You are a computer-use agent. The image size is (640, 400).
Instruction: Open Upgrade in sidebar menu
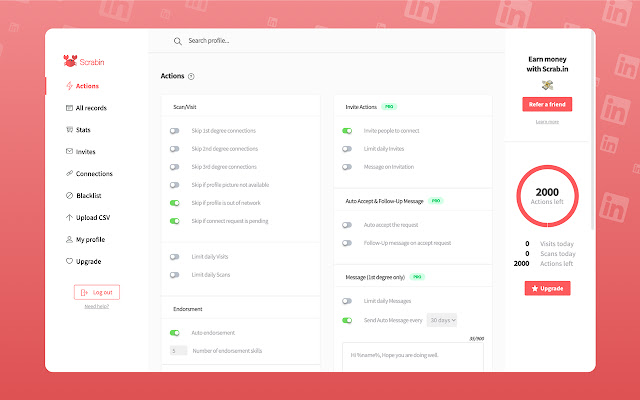(88, 261)
